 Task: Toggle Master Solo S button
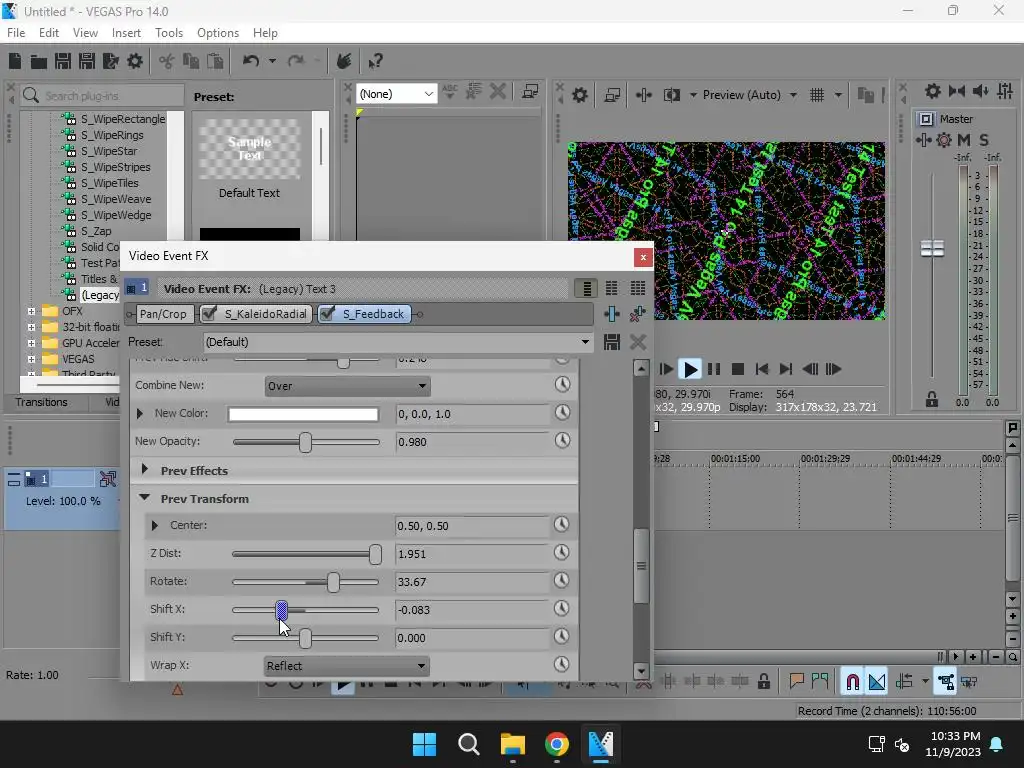[x=984, y=140]
